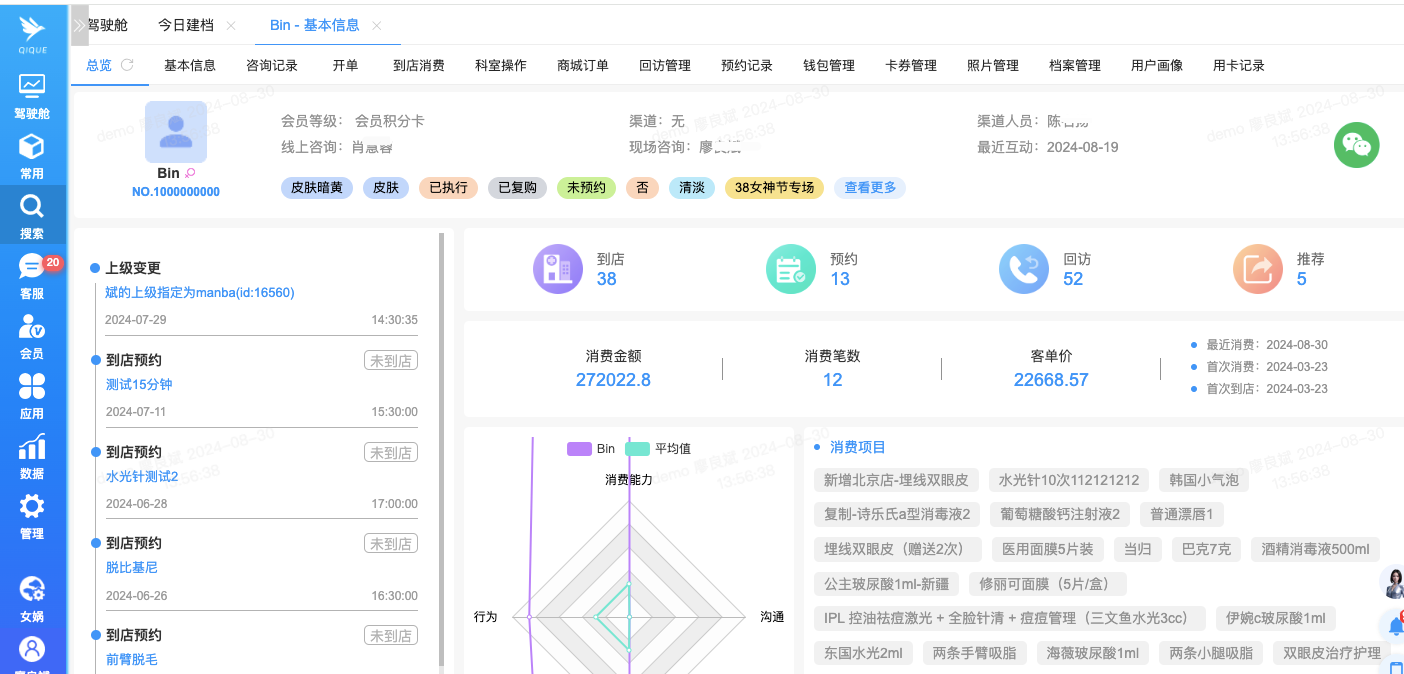Viewport: 1404px width, 674px height.
Task: Expand sidebar with the double-chevron handle
Action: (80, 25)
